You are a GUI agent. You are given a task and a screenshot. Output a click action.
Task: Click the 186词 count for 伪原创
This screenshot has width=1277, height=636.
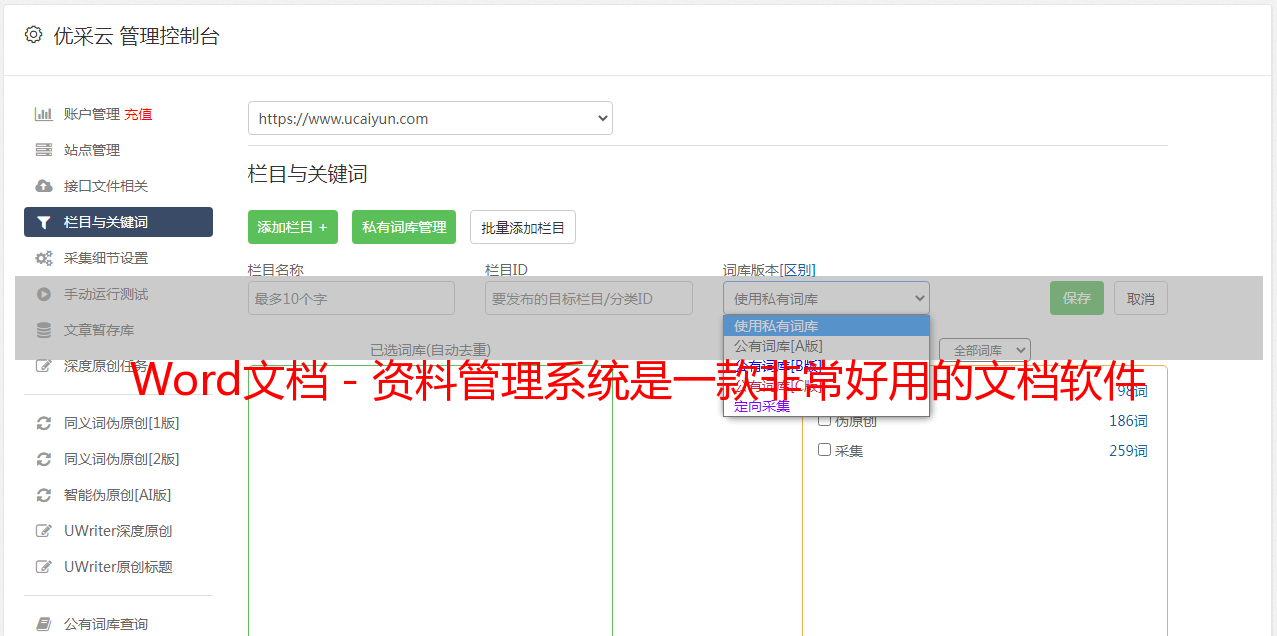[x=1128, y=421]
